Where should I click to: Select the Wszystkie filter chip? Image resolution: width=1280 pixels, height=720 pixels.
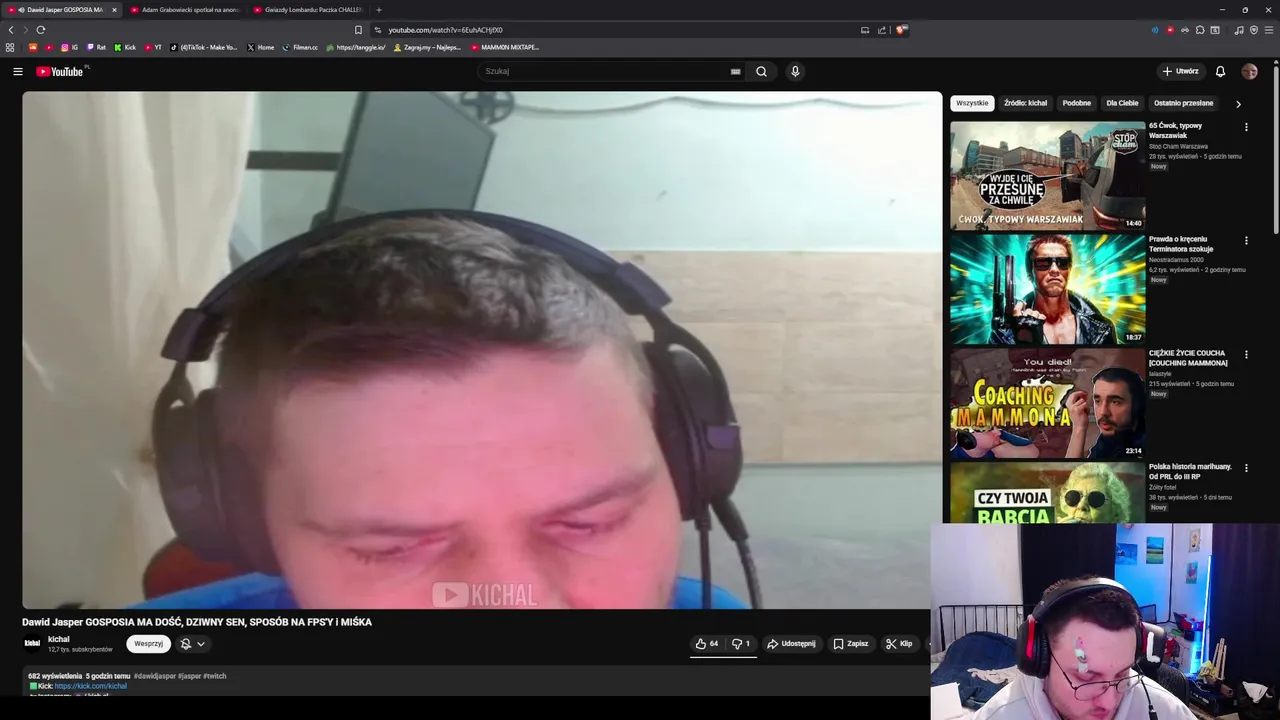coord(972,103)
